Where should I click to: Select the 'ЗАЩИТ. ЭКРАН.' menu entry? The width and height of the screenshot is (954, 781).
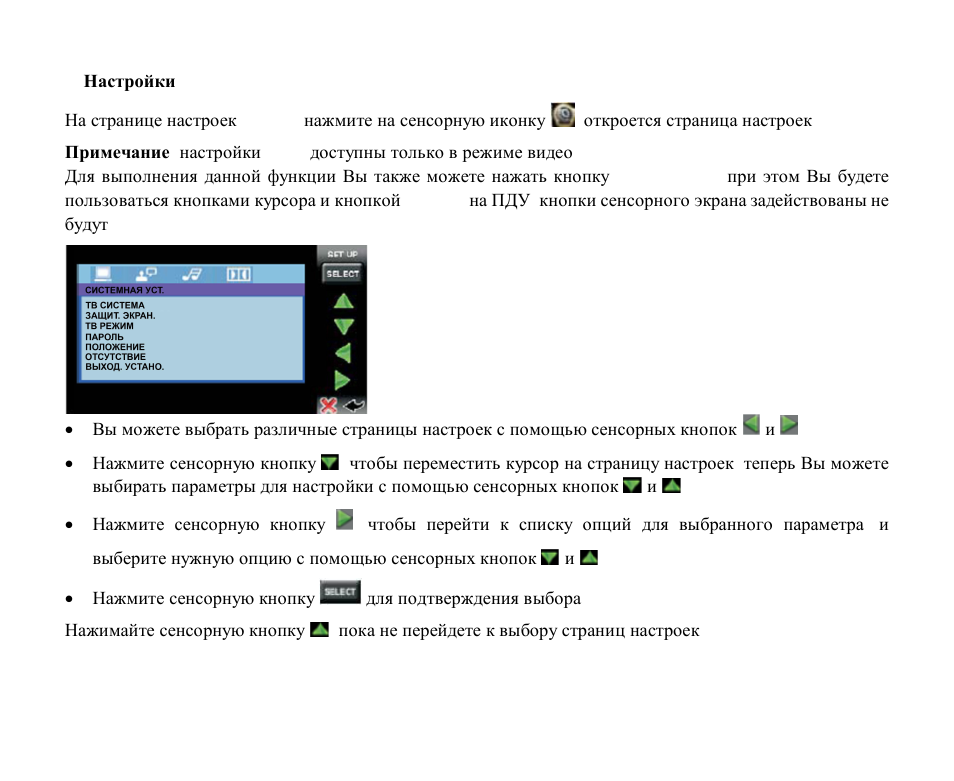120,316
